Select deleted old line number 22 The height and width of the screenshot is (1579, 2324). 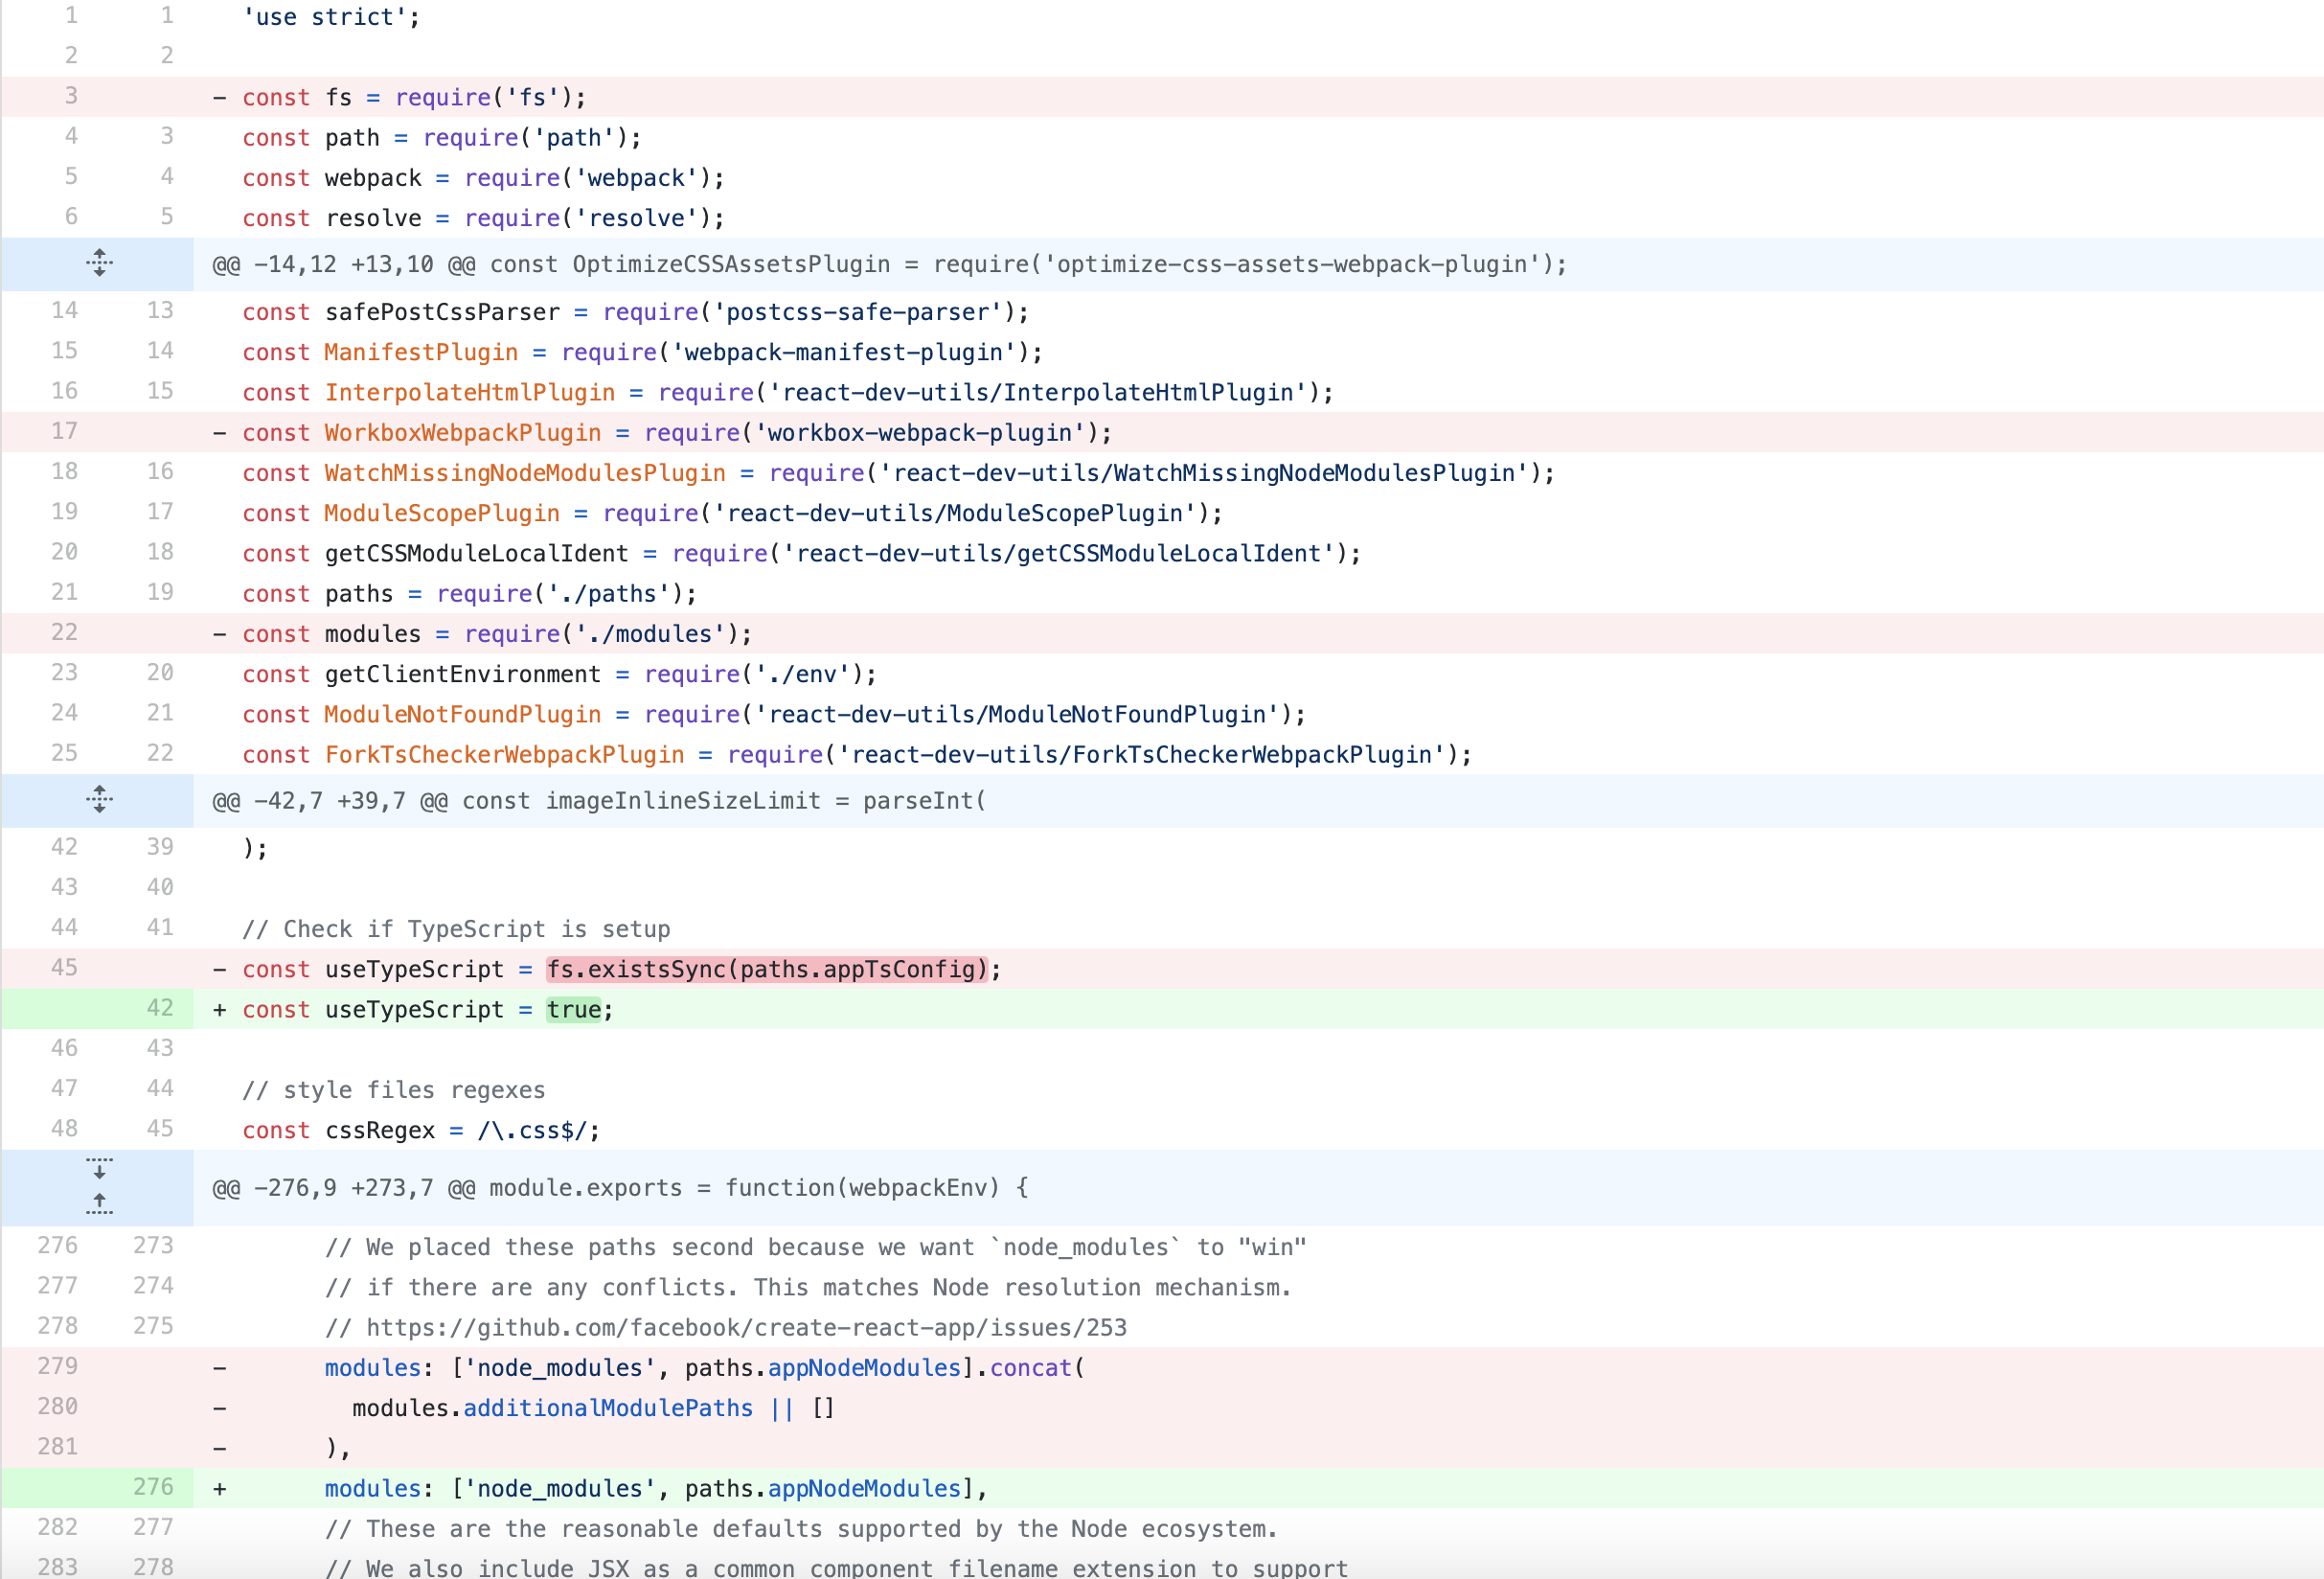pyautogui.click(x=64, y=632)
